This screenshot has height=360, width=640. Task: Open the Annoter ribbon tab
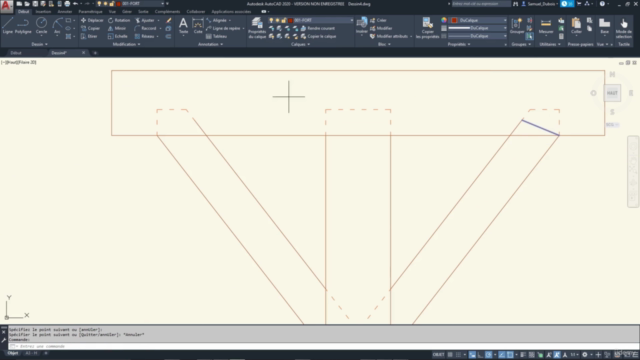click(64, 11)
